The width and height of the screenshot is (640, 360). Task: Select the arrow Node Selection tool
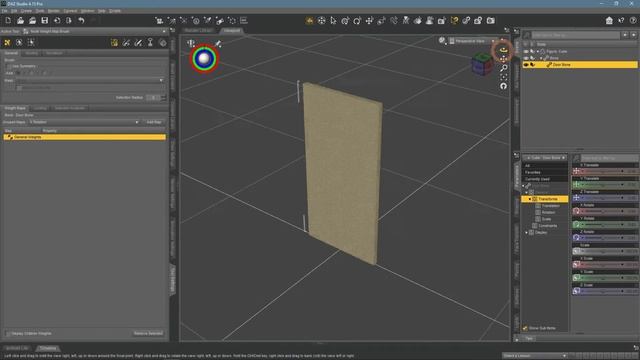[333, 20]
